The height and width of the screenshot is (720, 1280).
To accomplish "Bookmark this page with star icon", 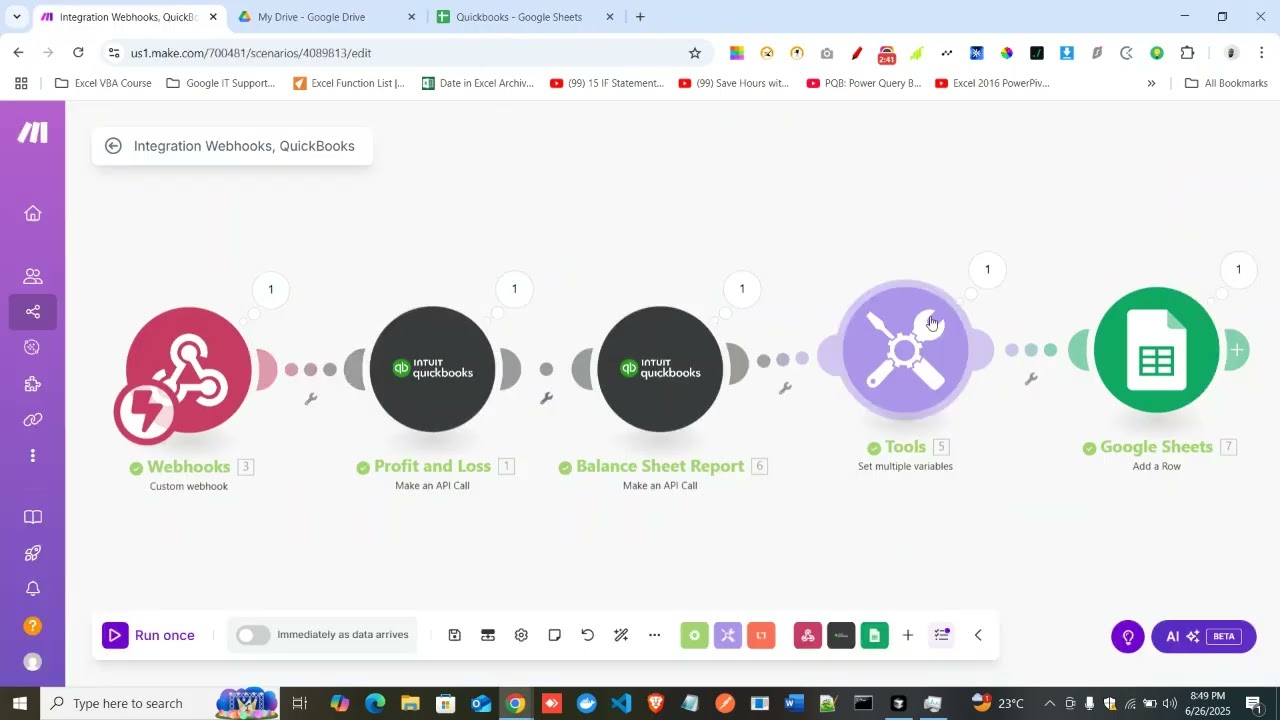I will (x=695, y=53).
